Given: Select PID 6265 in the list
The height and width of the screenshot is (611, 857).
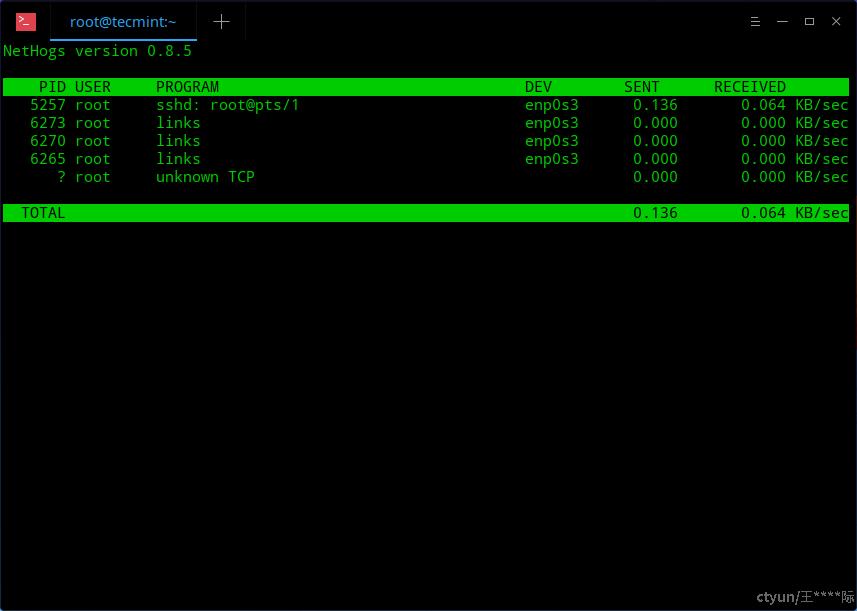Looking at the screenshot, I should click(x=48, y=159).
